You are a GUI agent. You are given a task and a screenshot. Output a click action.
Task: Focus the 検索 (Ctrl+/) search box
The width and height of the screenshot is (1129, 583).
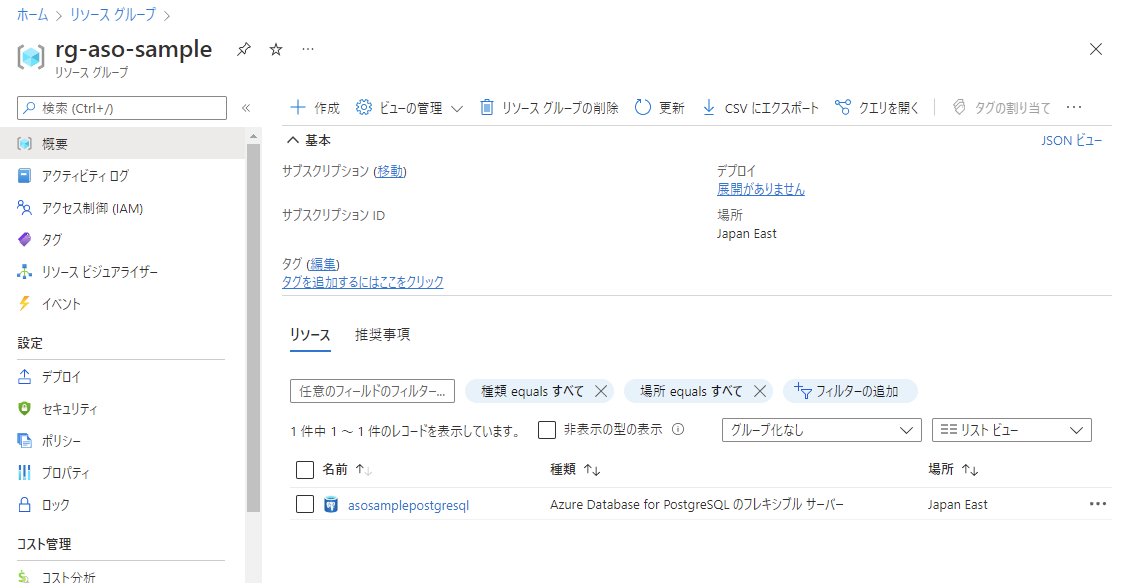coord(122,108)
